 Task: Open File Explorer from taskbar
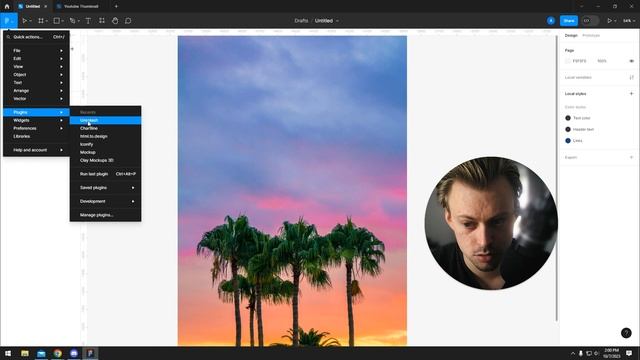point(25,353)
